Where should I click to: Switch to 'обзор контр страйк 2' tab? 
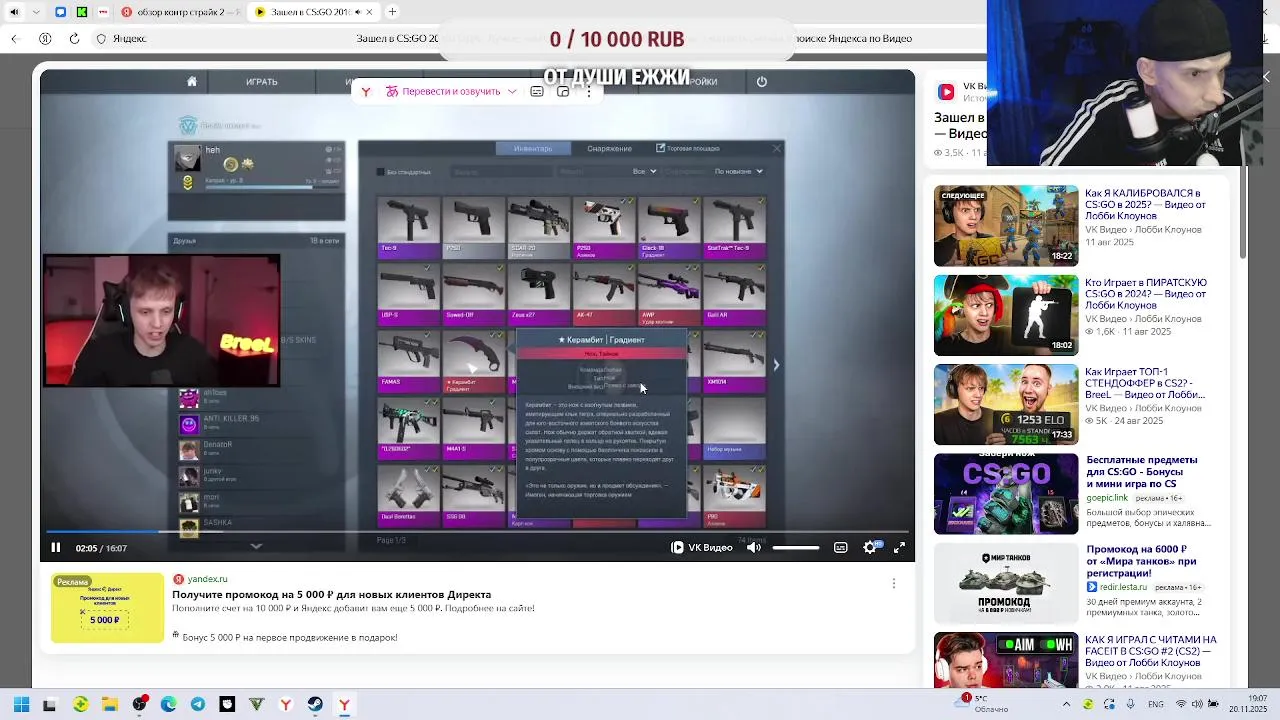click(x=180, y=12)
